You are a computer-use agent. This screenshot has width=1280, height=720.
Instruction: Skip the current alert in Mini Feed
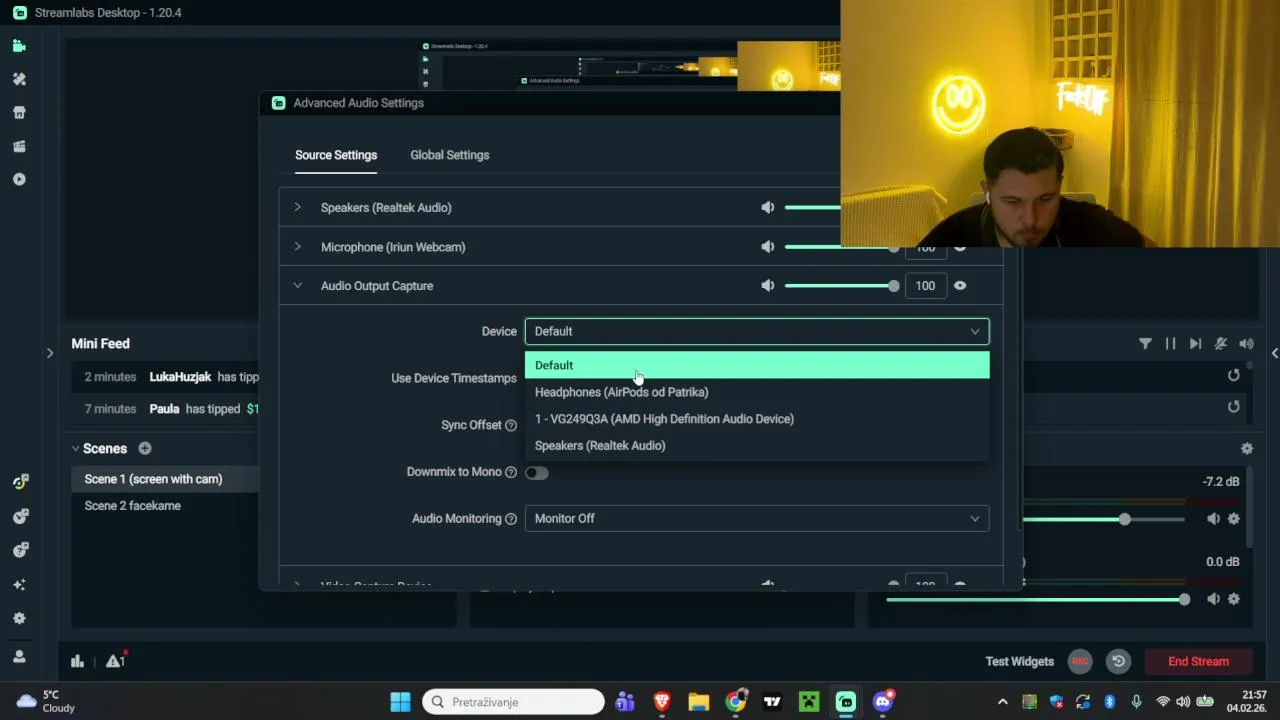tap(1195, 343)
